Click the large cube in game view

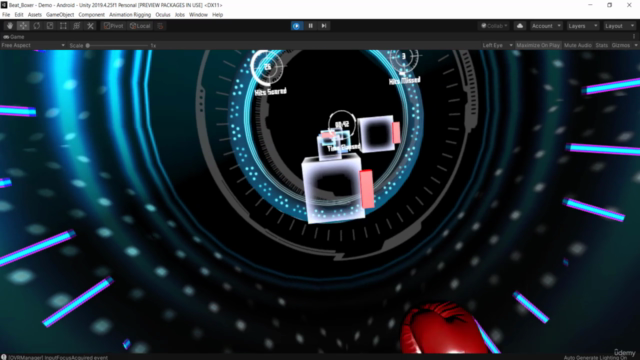pos(333,190)
